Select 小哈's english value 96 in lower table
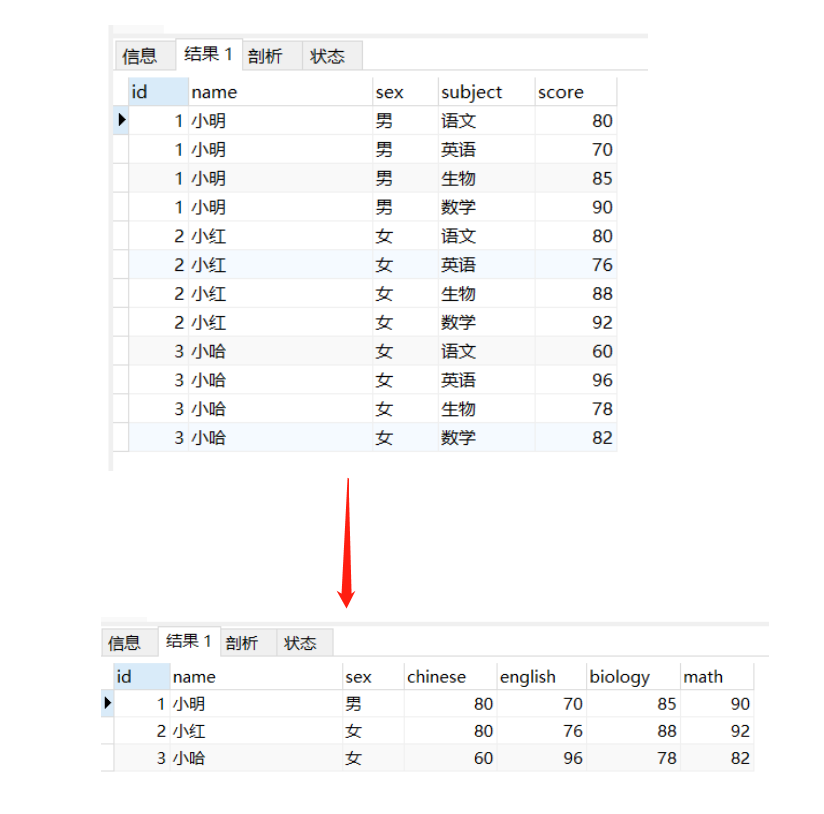Viewport: 824px width, 814px height. point(542,758)
